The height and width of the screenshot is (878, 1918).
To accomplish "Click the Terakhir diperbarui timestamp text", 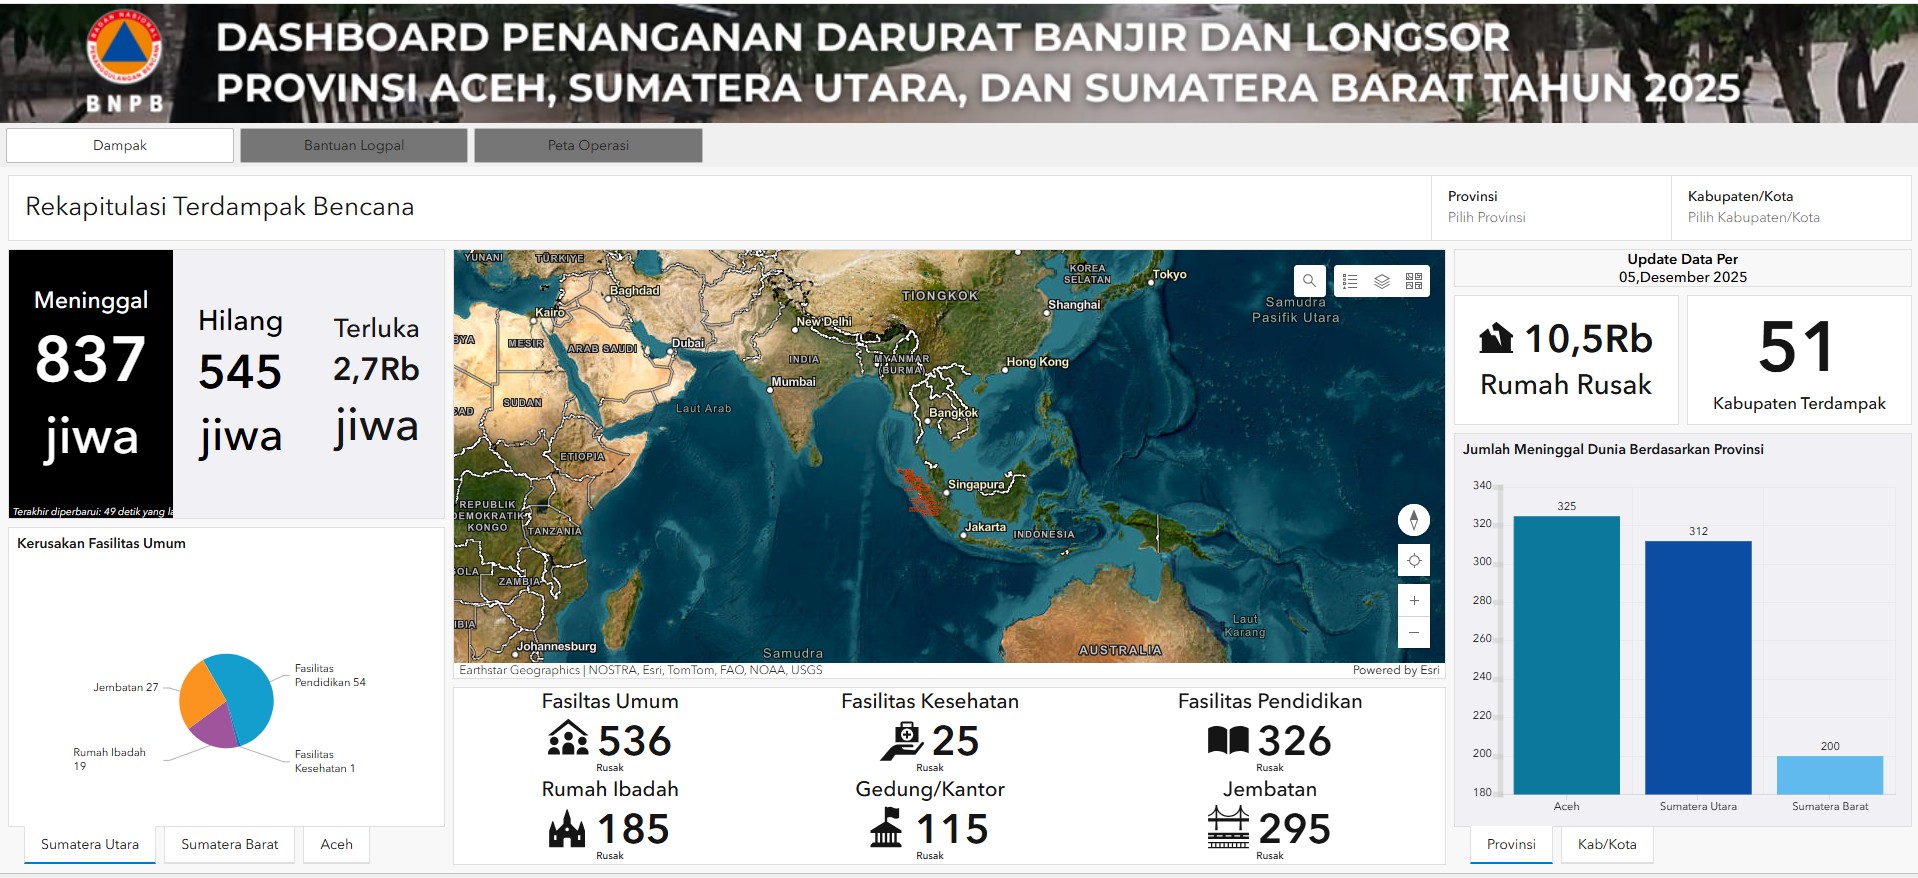I will (92, 511).
